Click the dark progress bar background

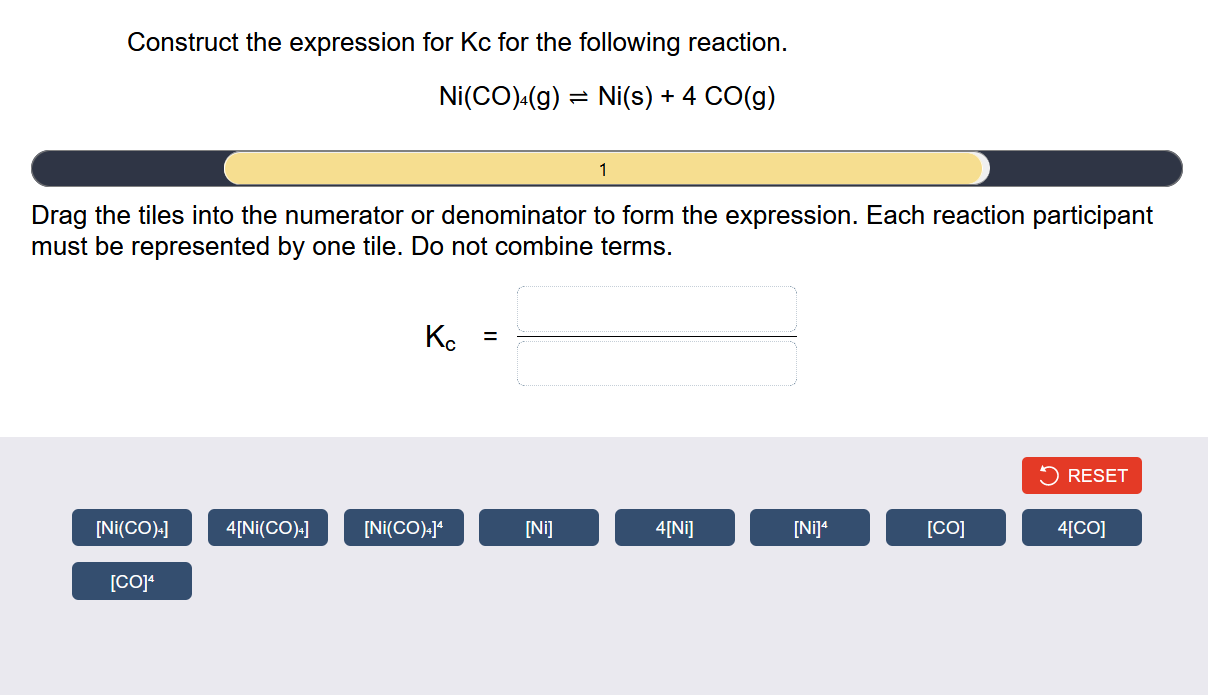tap(120, 168)
